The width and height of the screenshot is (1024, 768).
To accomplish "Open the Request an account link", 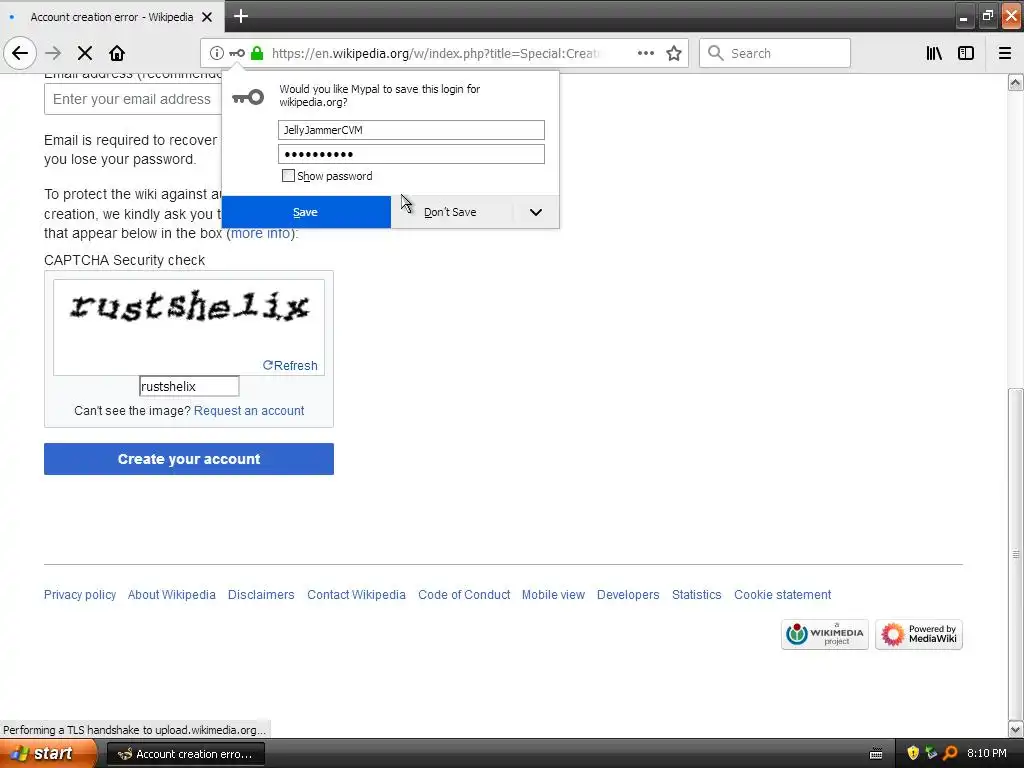I will (x=249, y=411).
